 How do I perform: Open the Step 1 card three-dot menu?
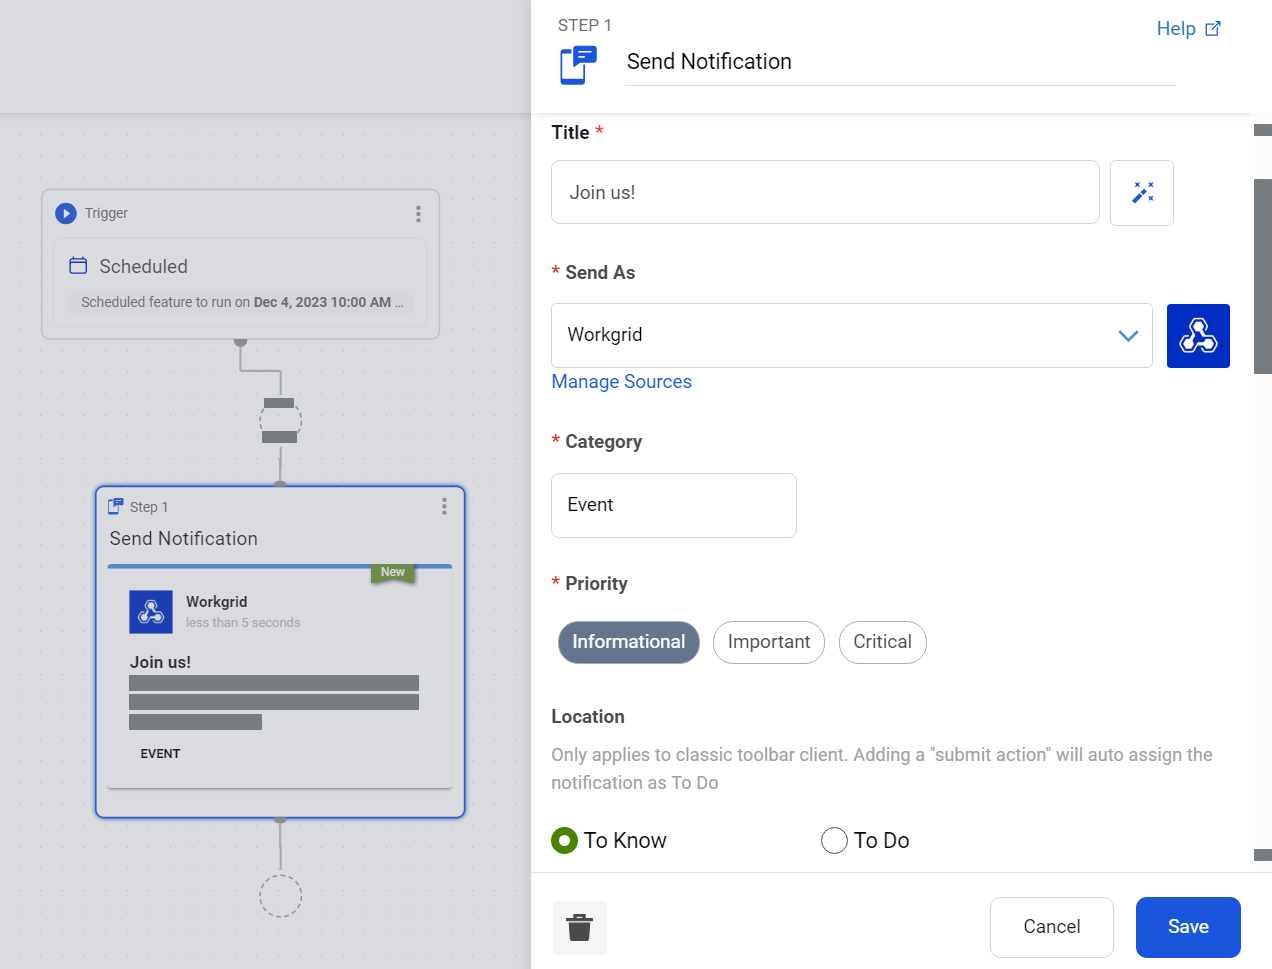click(x=444, y=507)
